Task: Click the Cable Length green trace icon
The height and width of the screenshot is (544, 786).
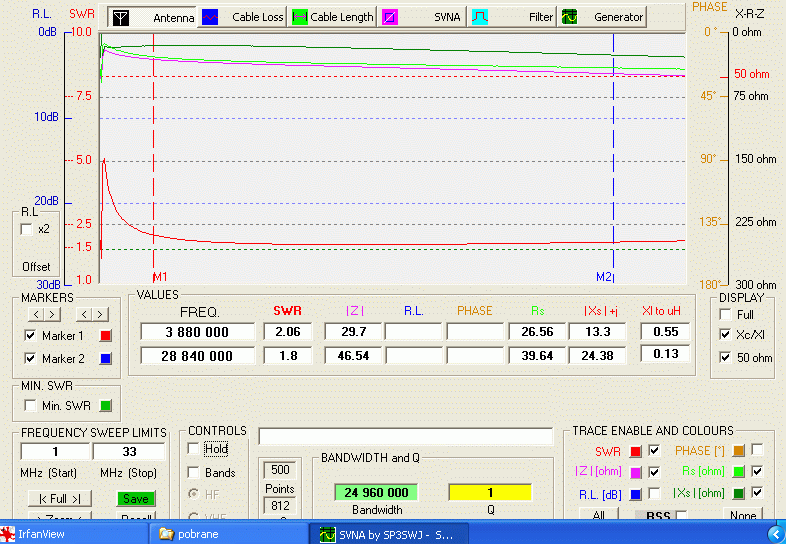Action: pos(300,17)
